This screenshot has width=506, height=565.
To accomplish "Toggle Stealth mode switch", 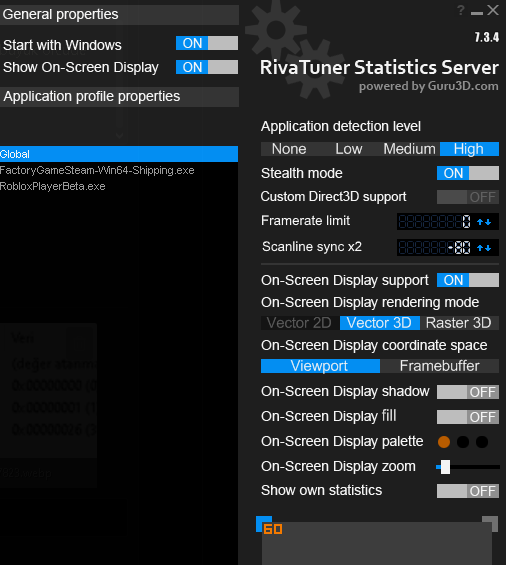I will (468, 173).
